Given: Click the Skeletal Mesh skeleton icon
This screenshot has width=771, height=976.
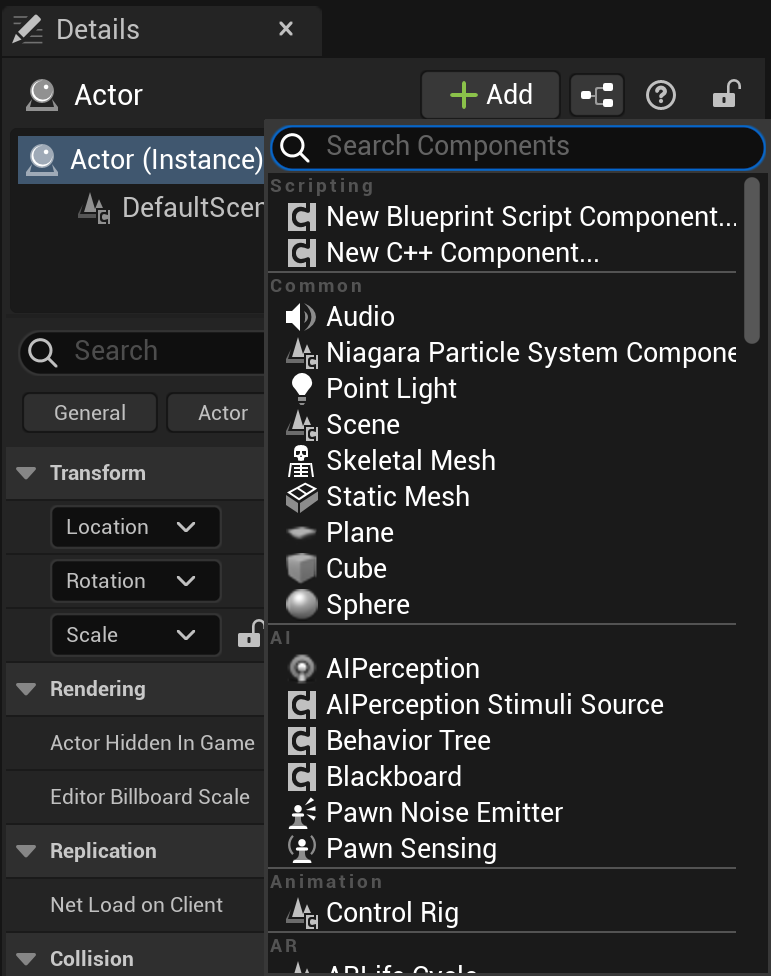Looking at the screenshot, I should click(300, 461).
